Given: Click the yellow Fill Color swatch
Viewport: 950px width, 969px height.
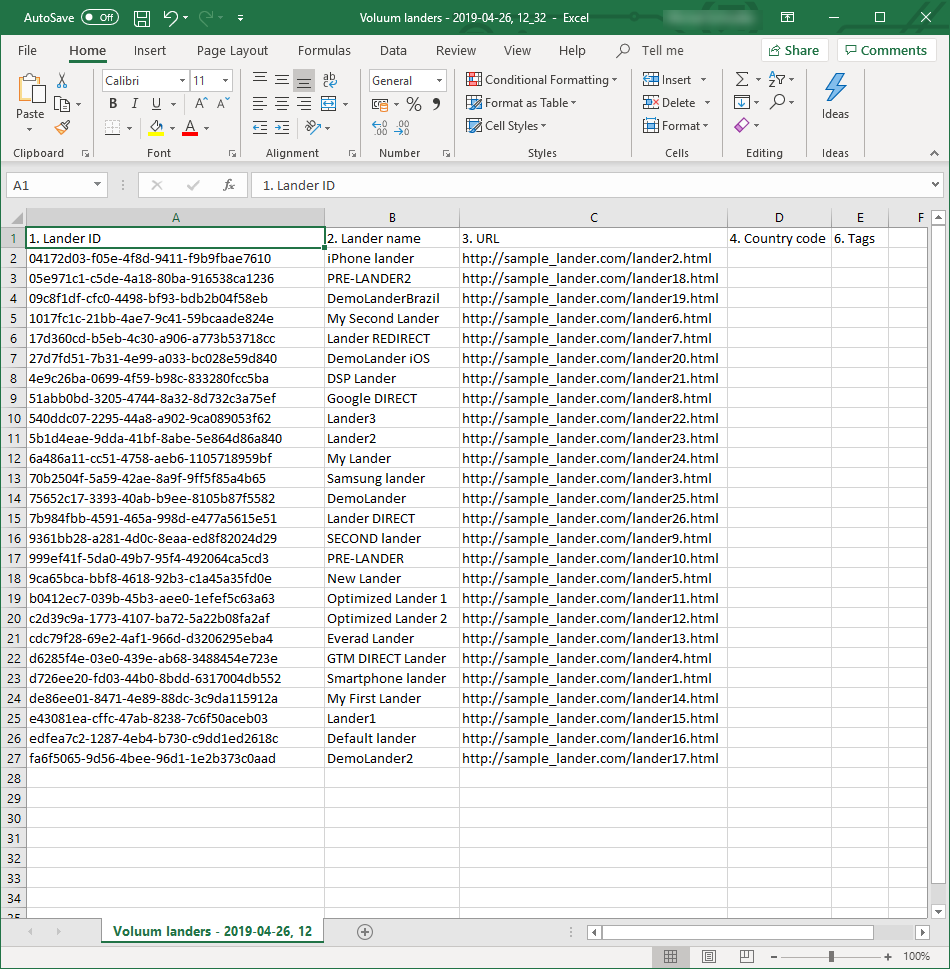Looking at the screenshot, I should (x=156, y=128).
